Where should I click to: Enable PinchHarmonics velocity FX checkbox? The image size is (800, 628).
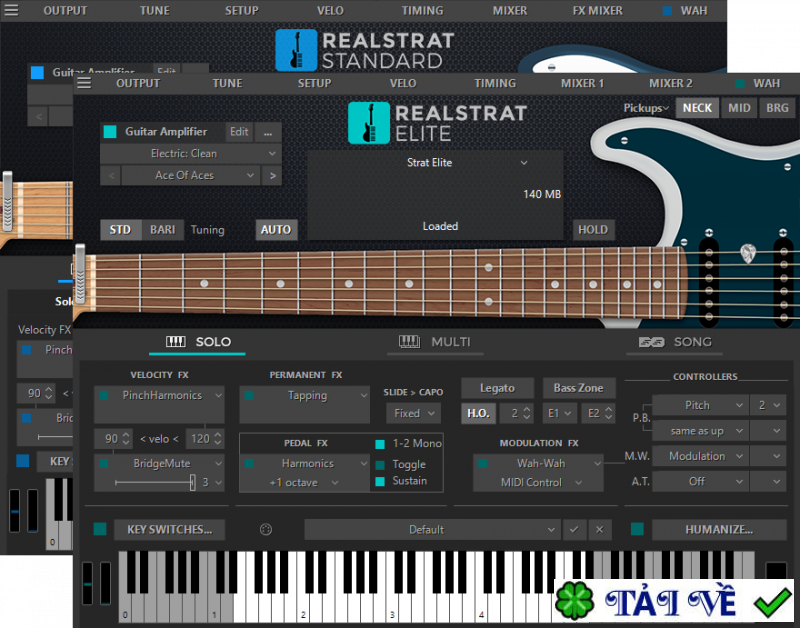(104, 395)
